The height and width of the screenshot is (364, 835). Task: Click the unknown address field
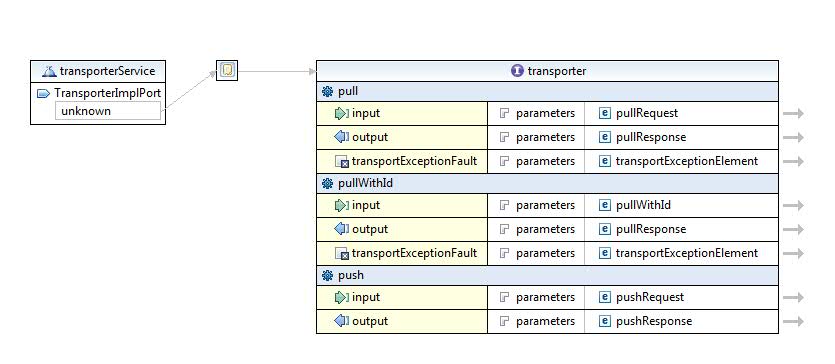pos(108,111)
